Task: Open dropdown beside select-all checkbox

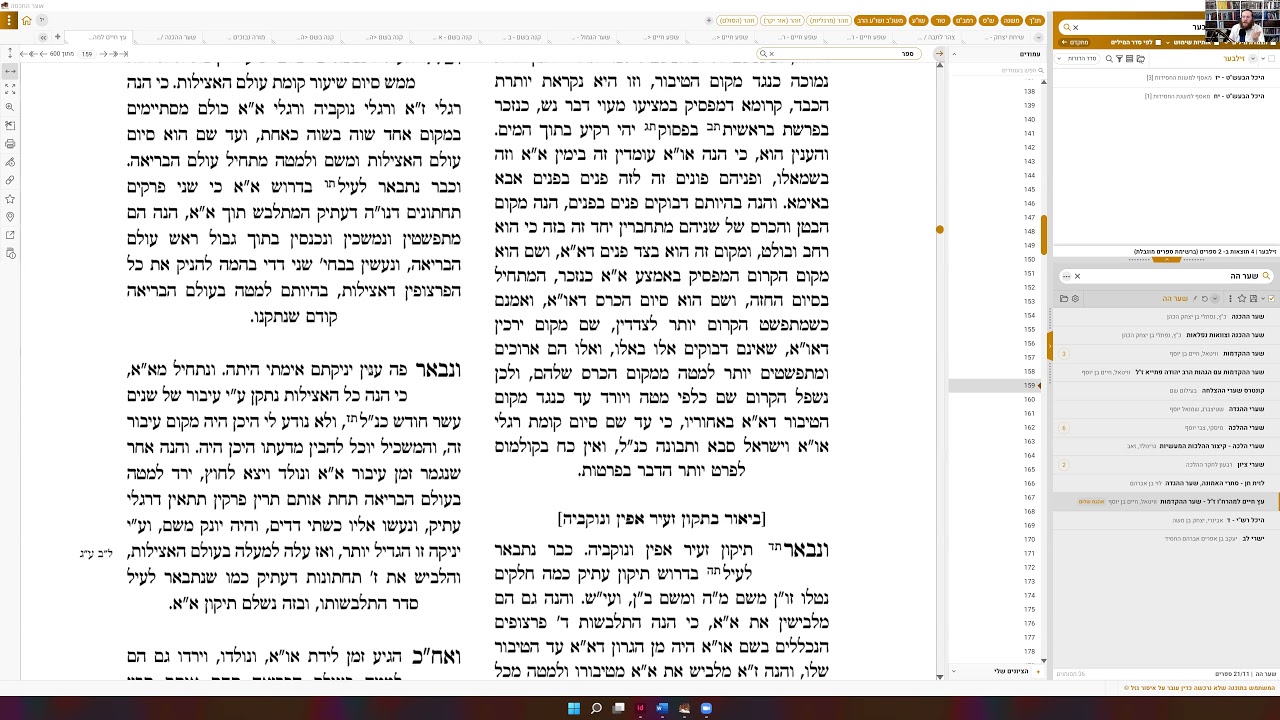Action: click(1261, 298)
